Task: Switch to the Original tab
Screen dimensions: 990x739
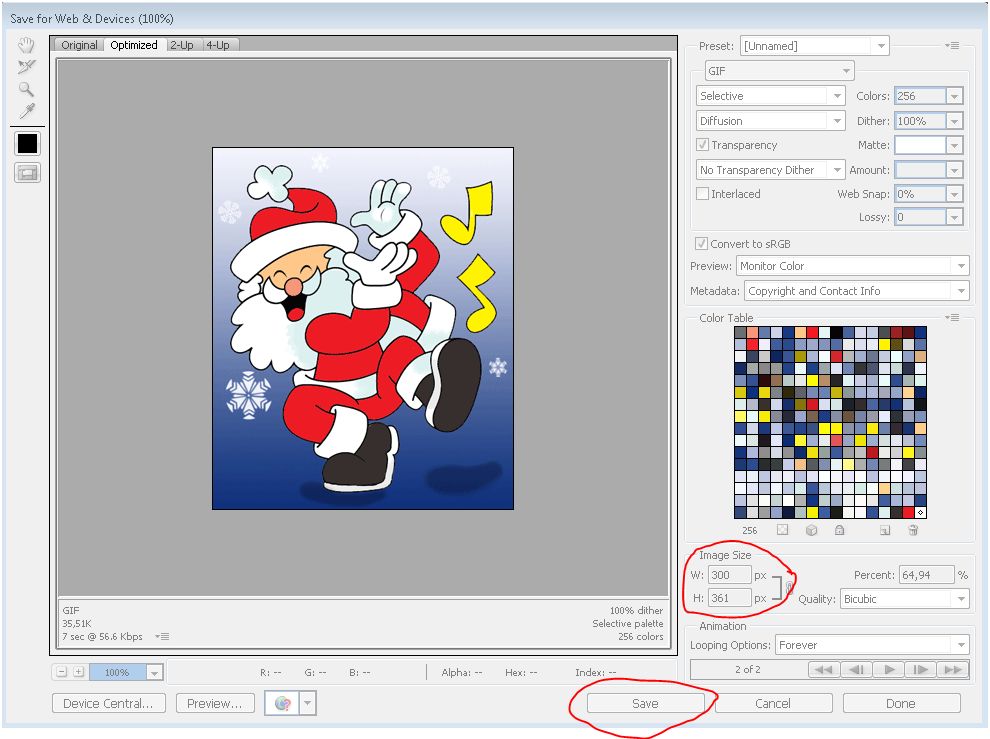Action: pos(79,45)
